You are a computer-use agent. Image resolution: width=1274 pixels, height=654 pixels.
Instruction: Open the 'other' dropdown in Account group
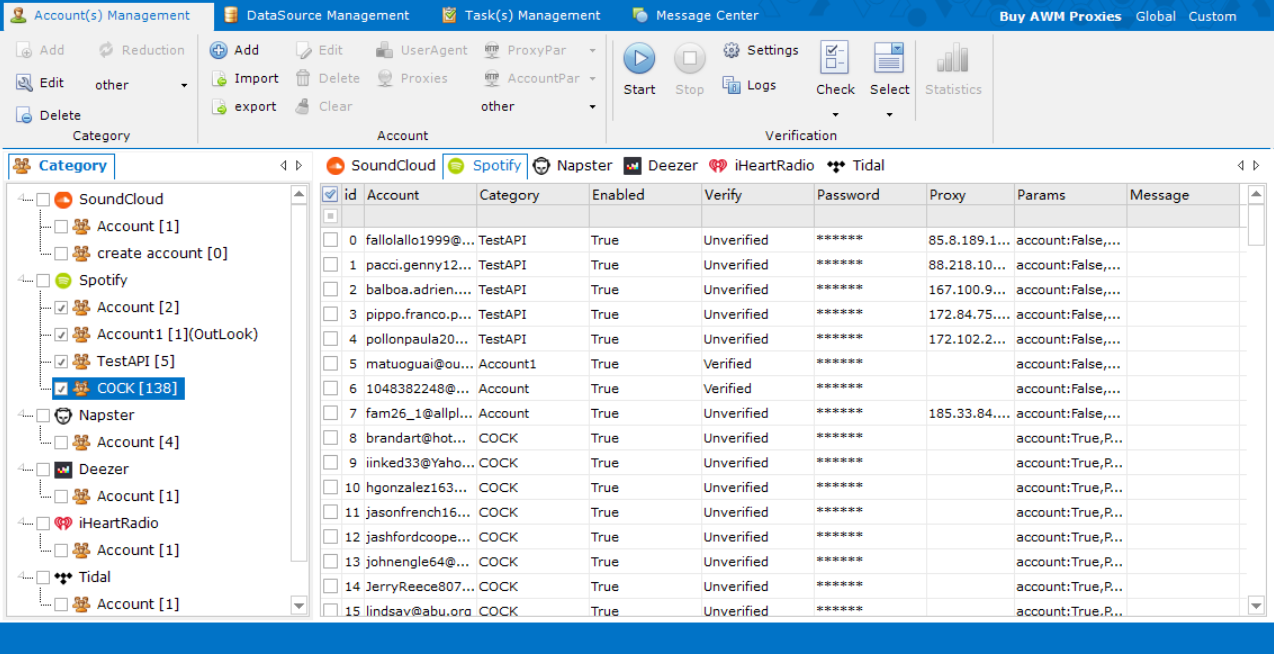point(538,106)
